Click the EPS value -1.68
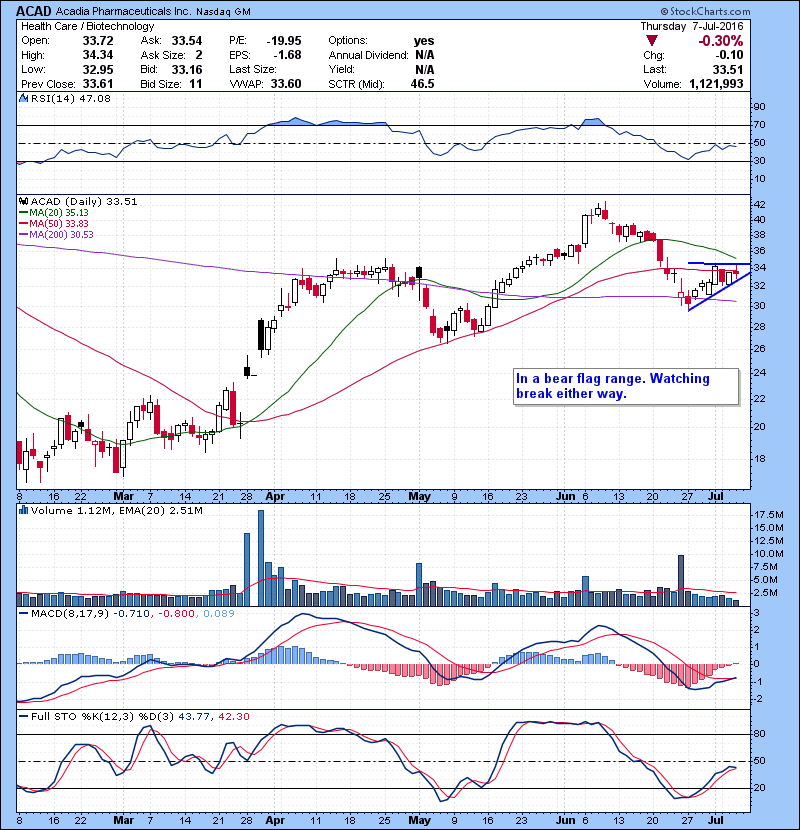The height and width of the screenshot is (830, 800). (x=287, y=55)
